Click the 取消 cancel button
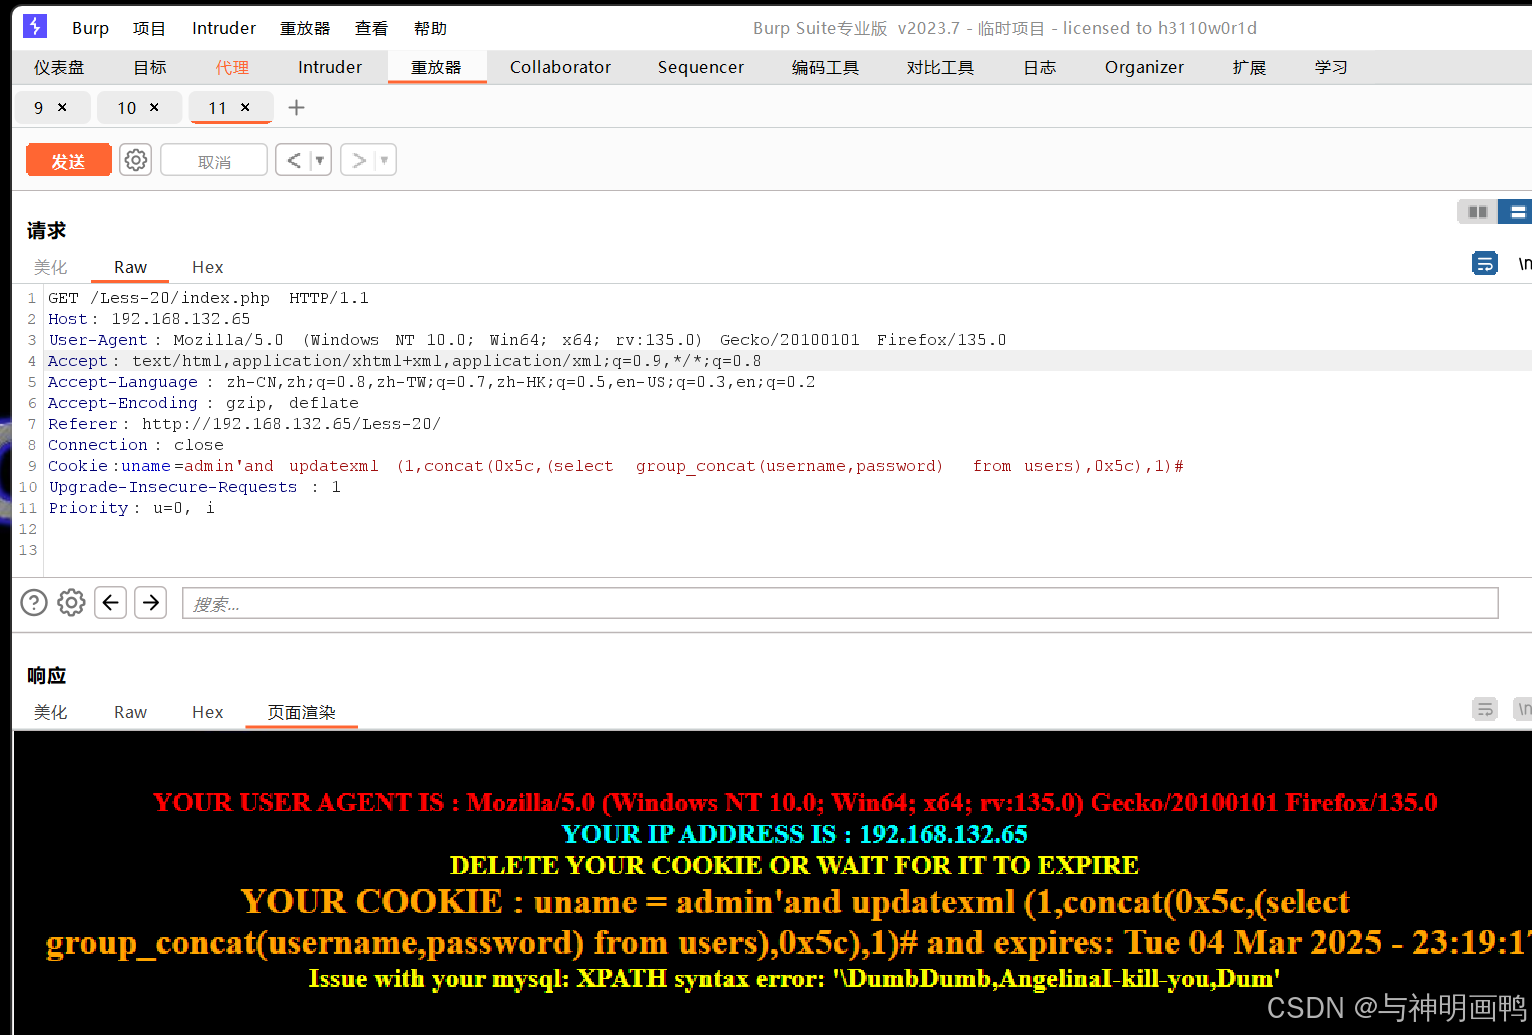The height and width of the screenshot is (1035, 1532). pos(214,160)
